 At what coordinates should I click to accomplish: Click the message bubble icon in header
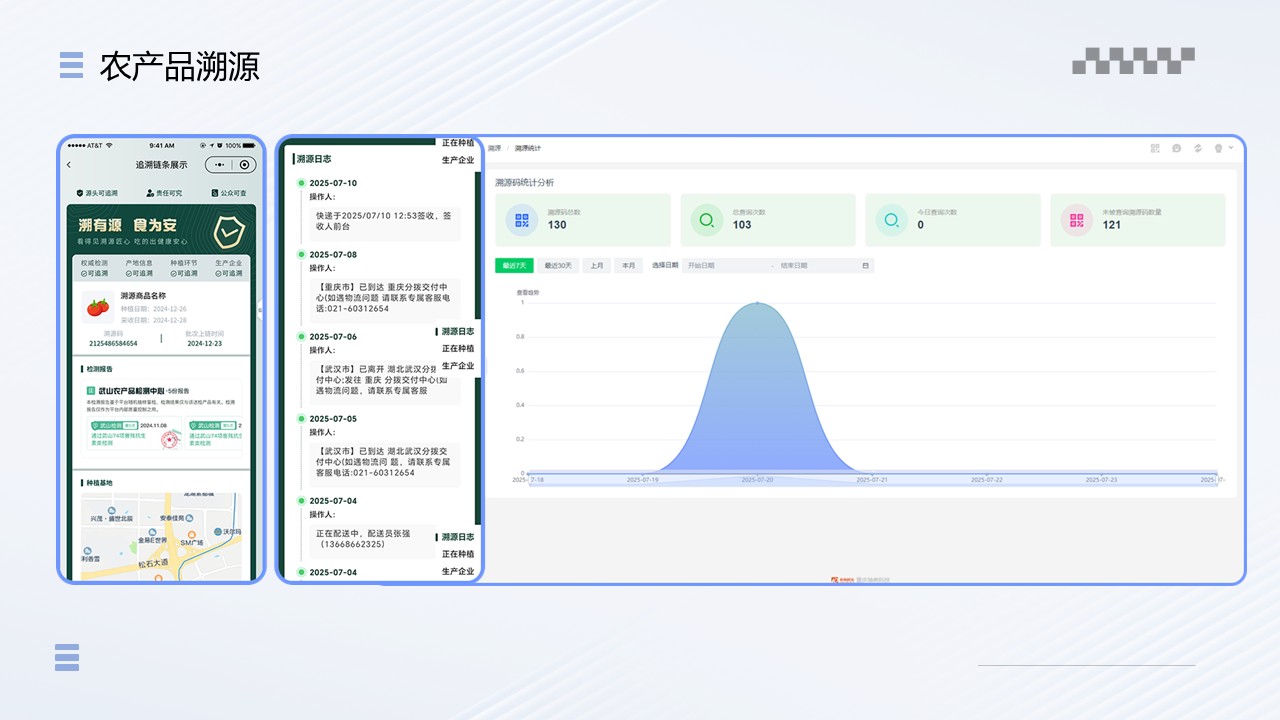1176,148
